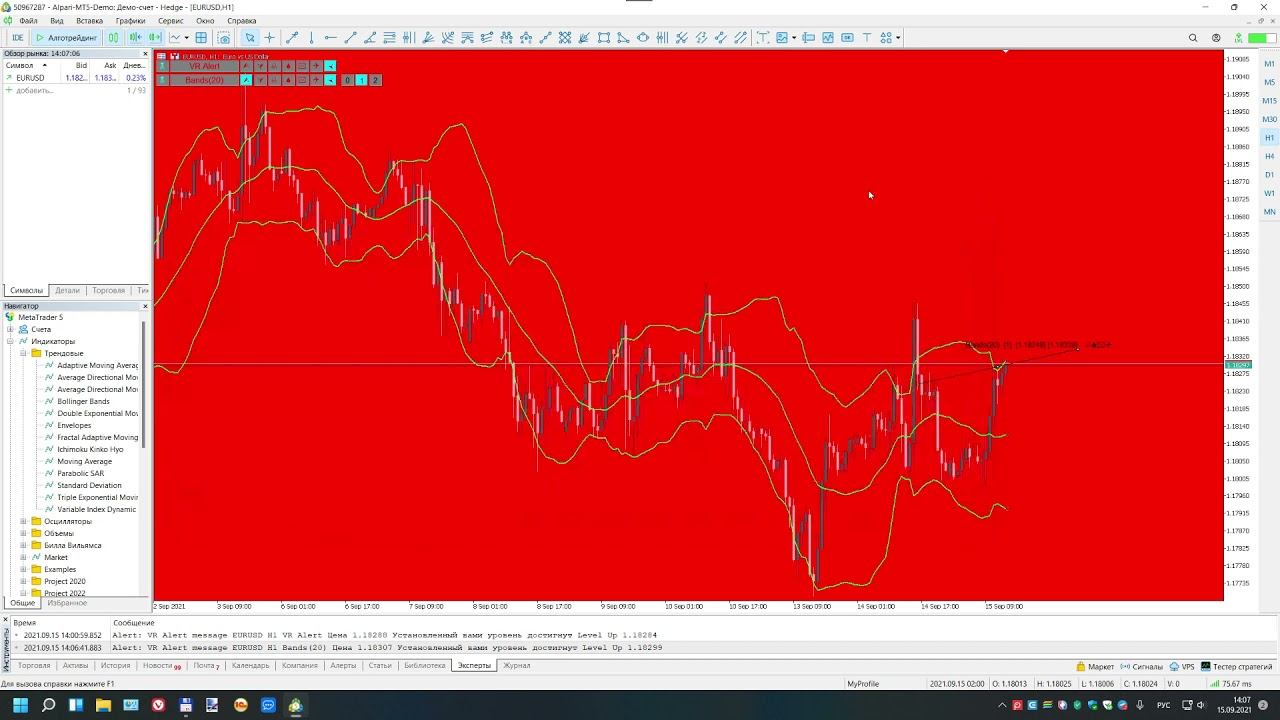Switch chart to M1 timeframe
The width and height of the screenshot is (1280, 720).
[x=1270, y=64]
